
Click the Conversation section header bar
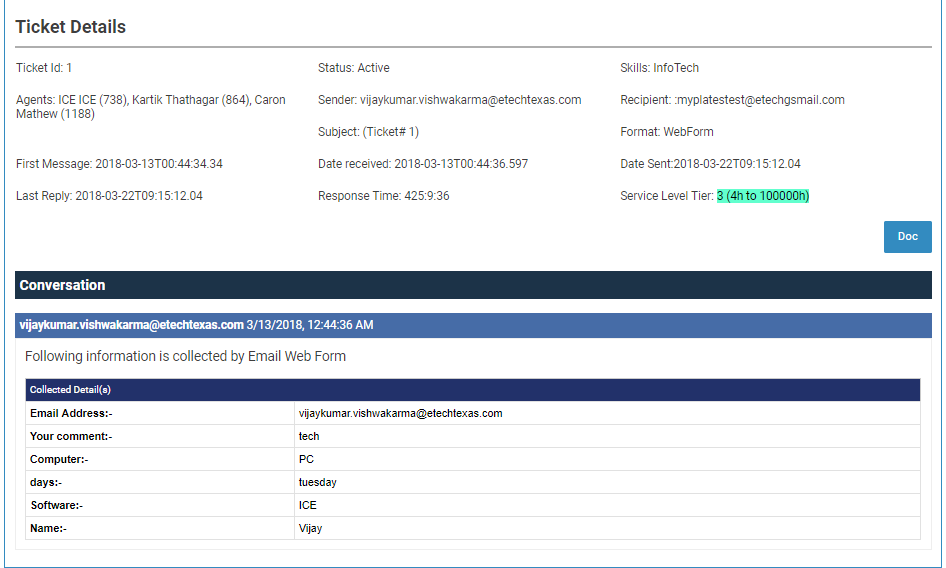[473, 285]
